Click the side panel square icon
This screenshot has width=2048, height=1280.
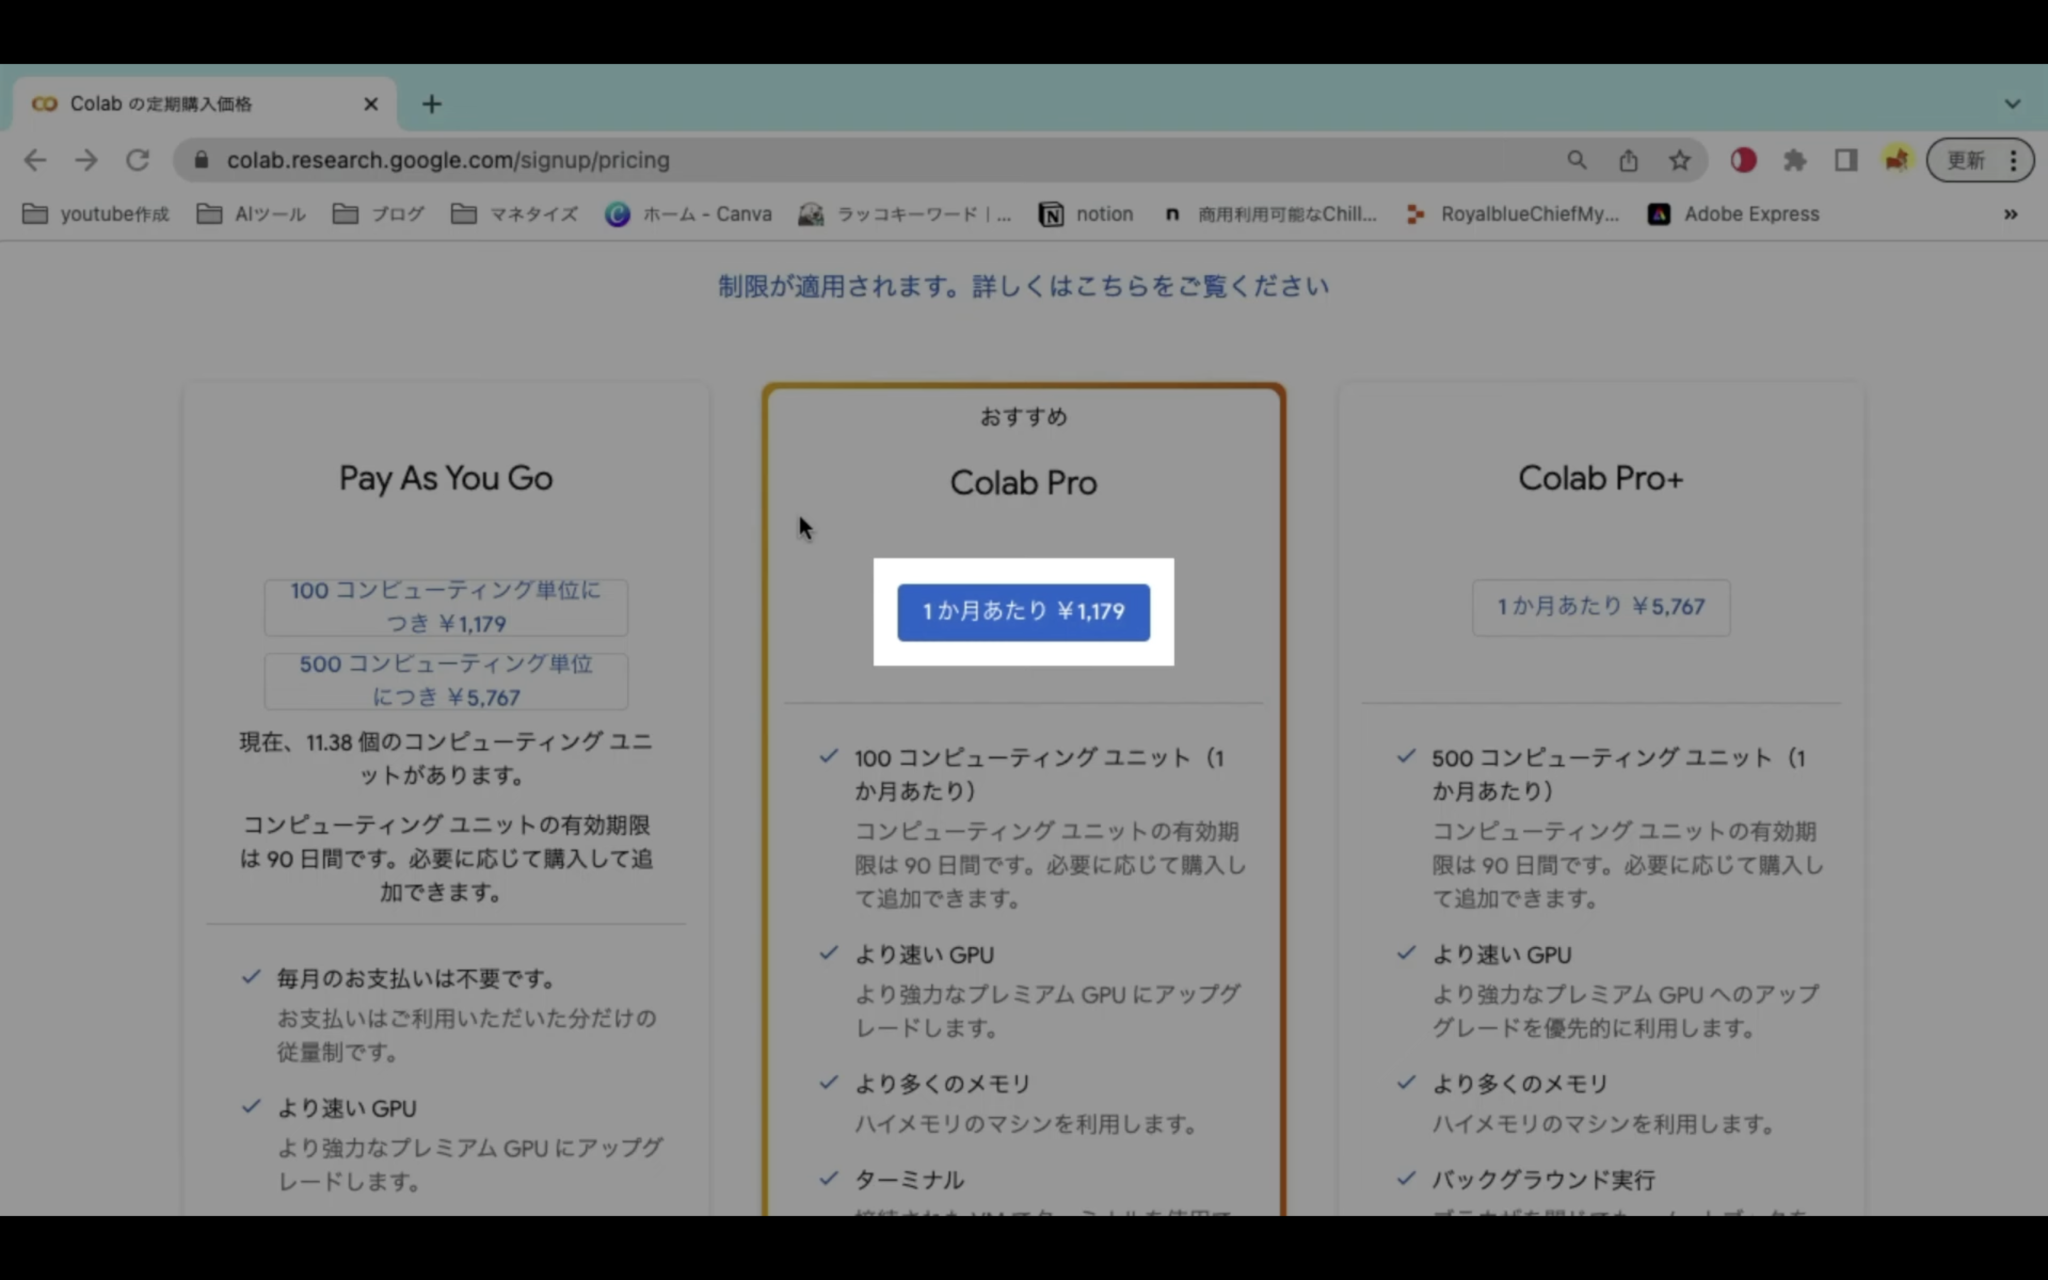click(x=1846, y=160)
